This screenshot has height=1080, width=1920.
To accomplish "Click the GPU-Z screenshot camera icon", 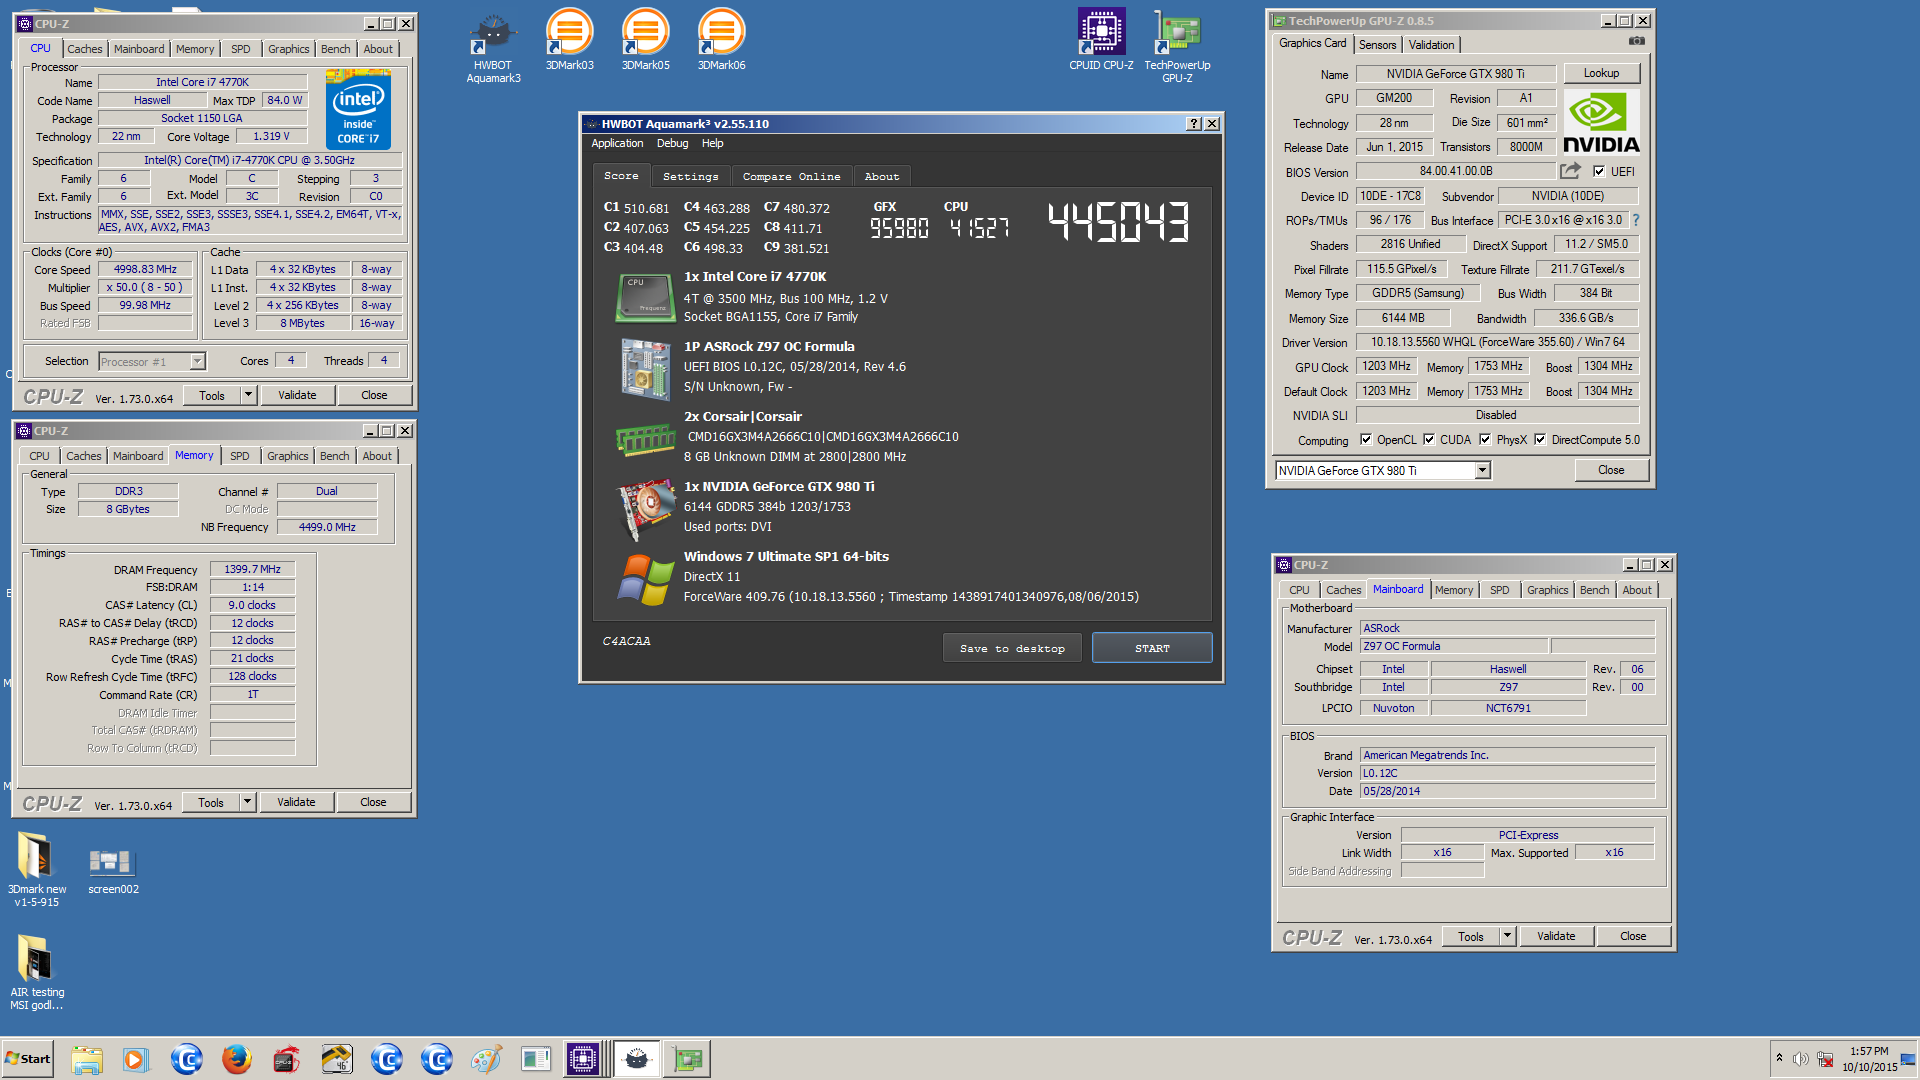I will pyautogui.click(x=1636, y=41).
